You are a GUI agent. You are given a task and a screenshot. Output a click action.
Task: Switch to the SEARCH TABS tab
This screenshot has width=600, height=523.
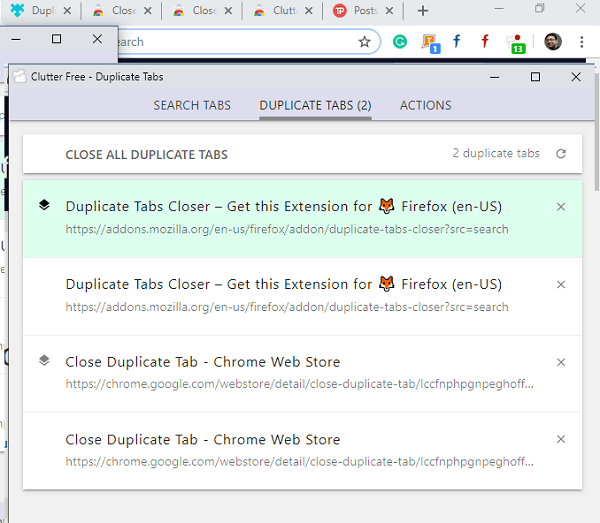(x=192, y=105)
